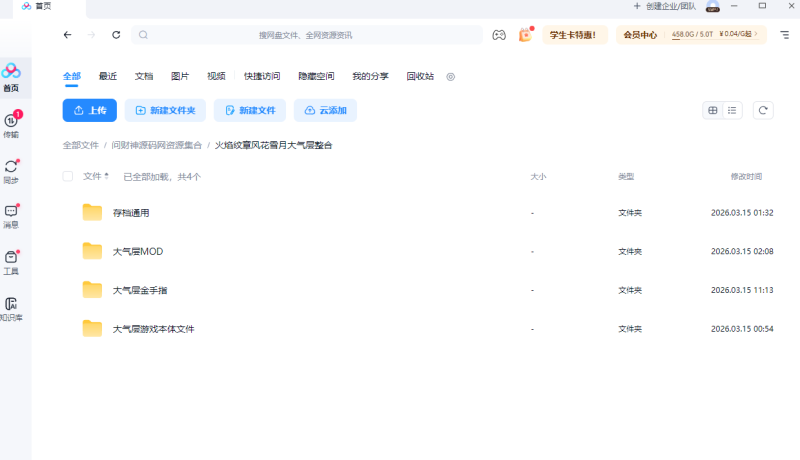Open the 工具 tools sidebar icon
This screenshot has height=460, width=800.
click(11, 262)
